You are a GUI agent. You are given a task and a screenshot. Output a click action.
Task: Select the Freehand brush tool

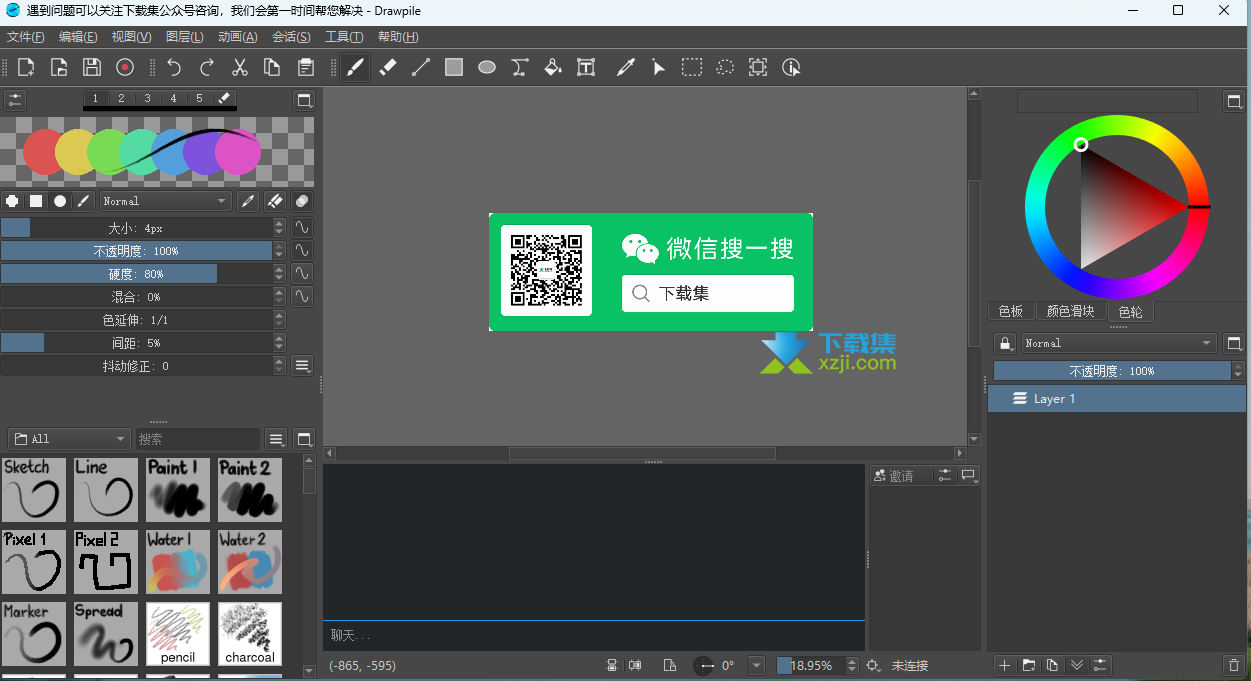[355, 67]
